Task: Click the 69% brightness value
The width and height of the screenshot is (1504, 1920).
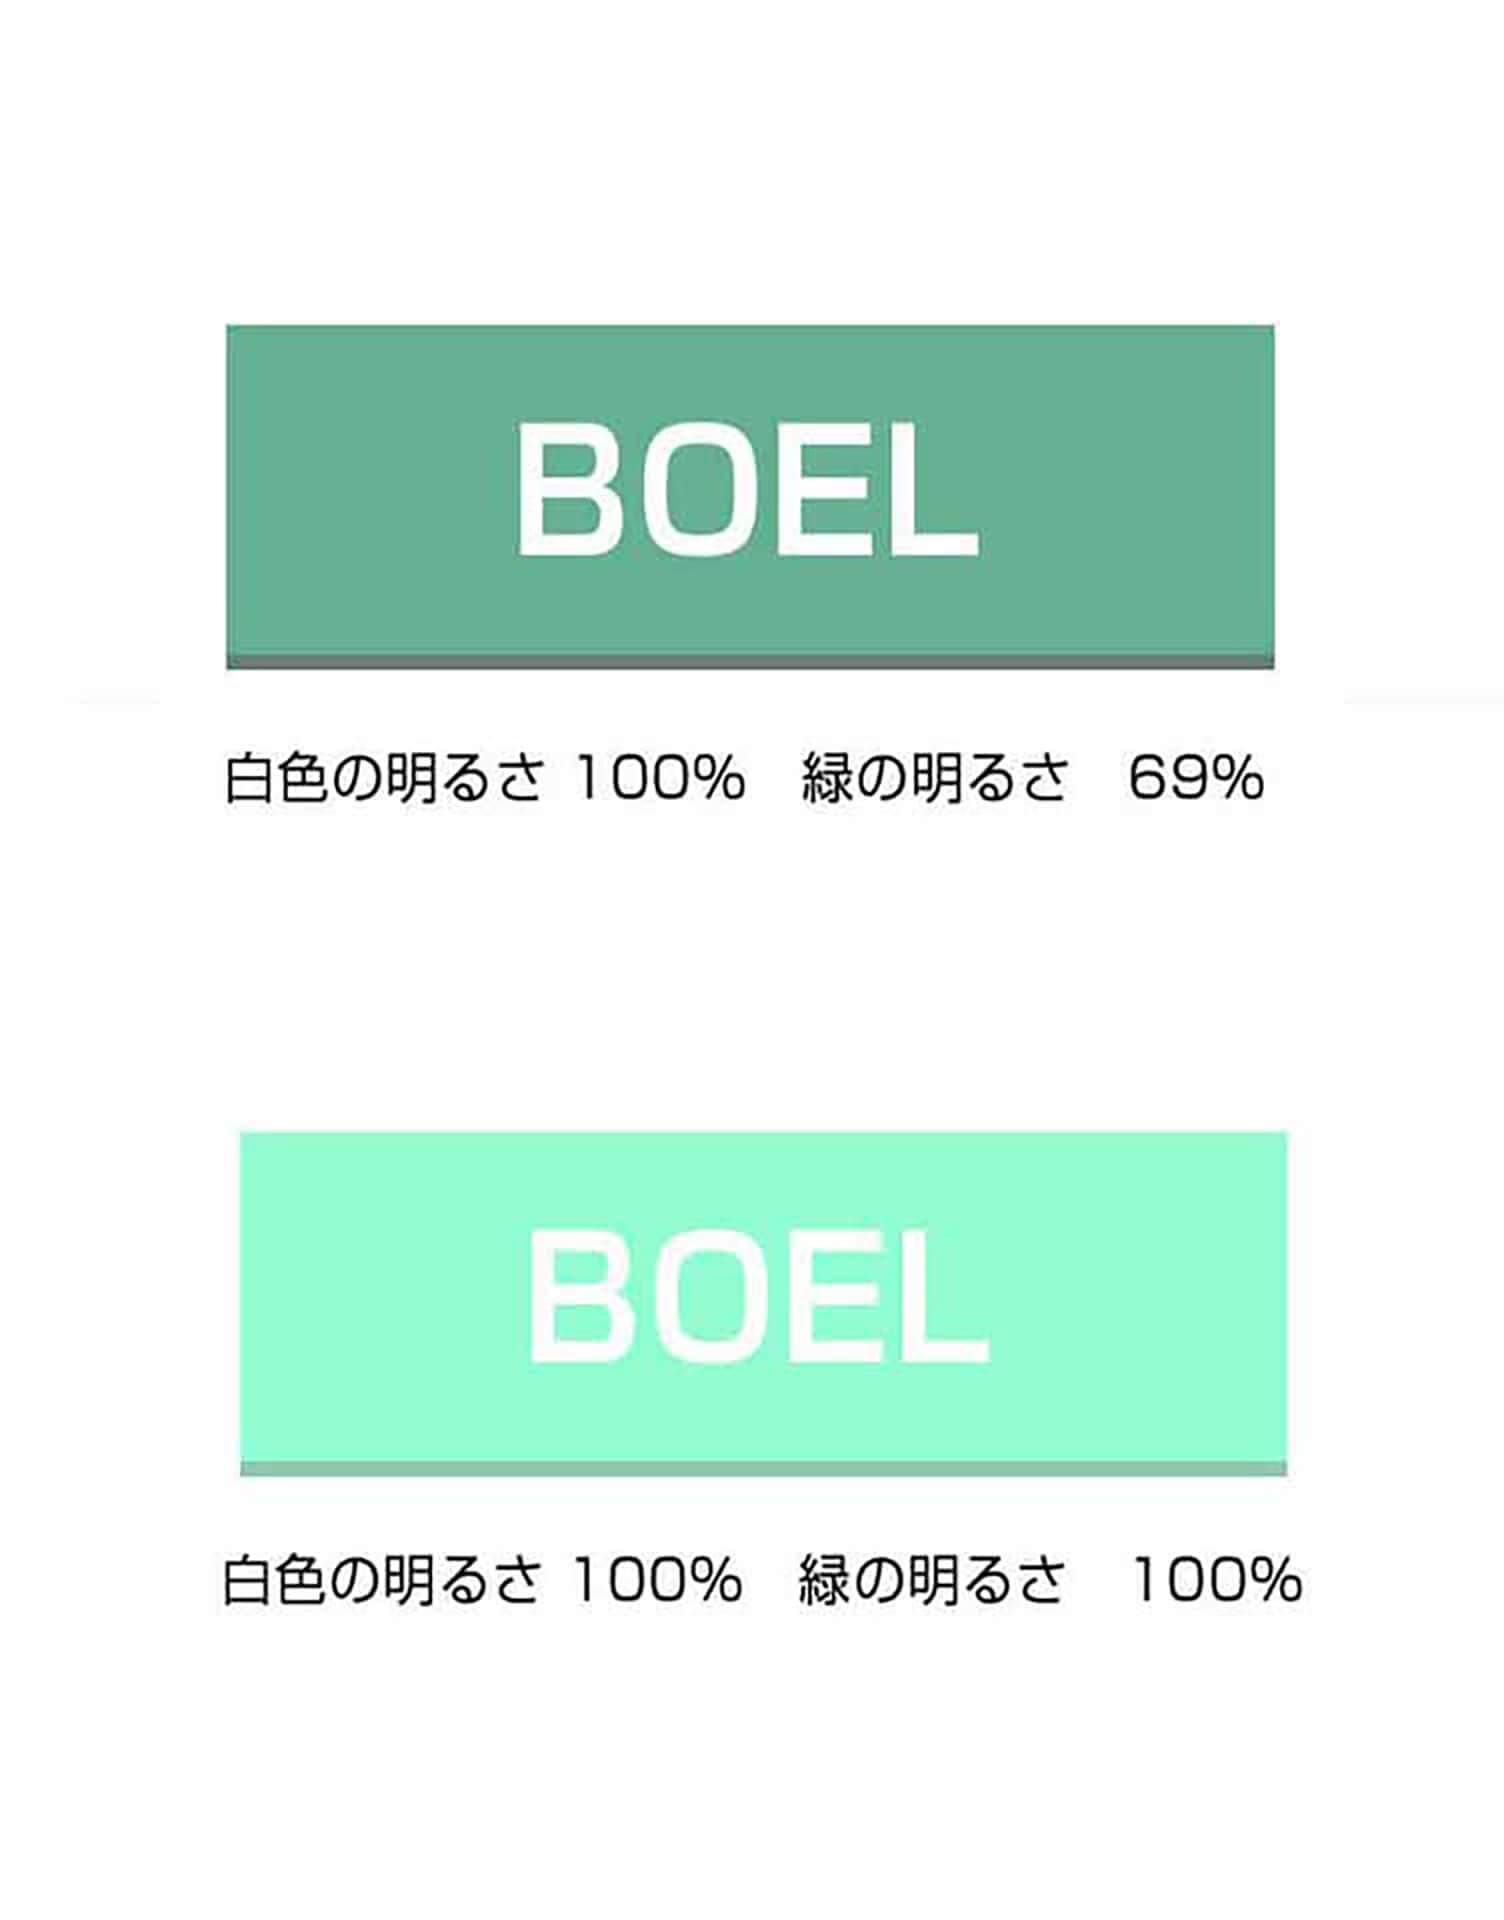Action: coord(1195,779)
